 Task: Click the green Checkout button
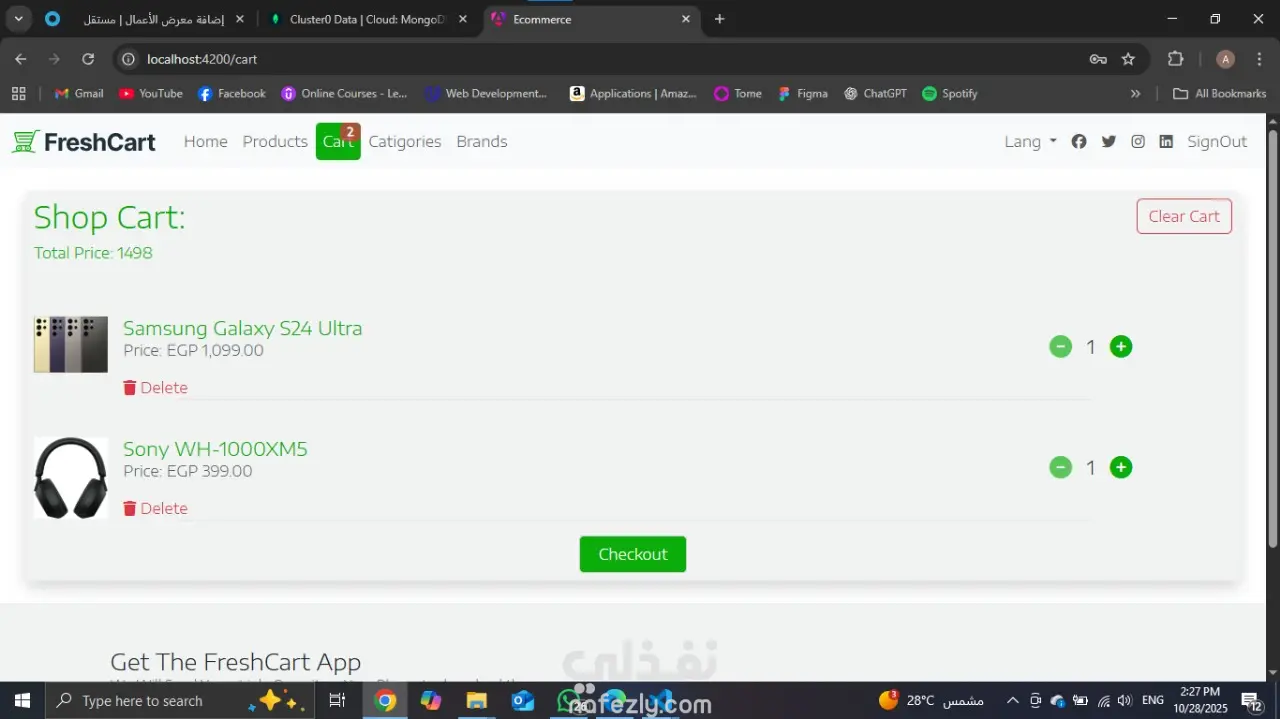click(633, 554)
